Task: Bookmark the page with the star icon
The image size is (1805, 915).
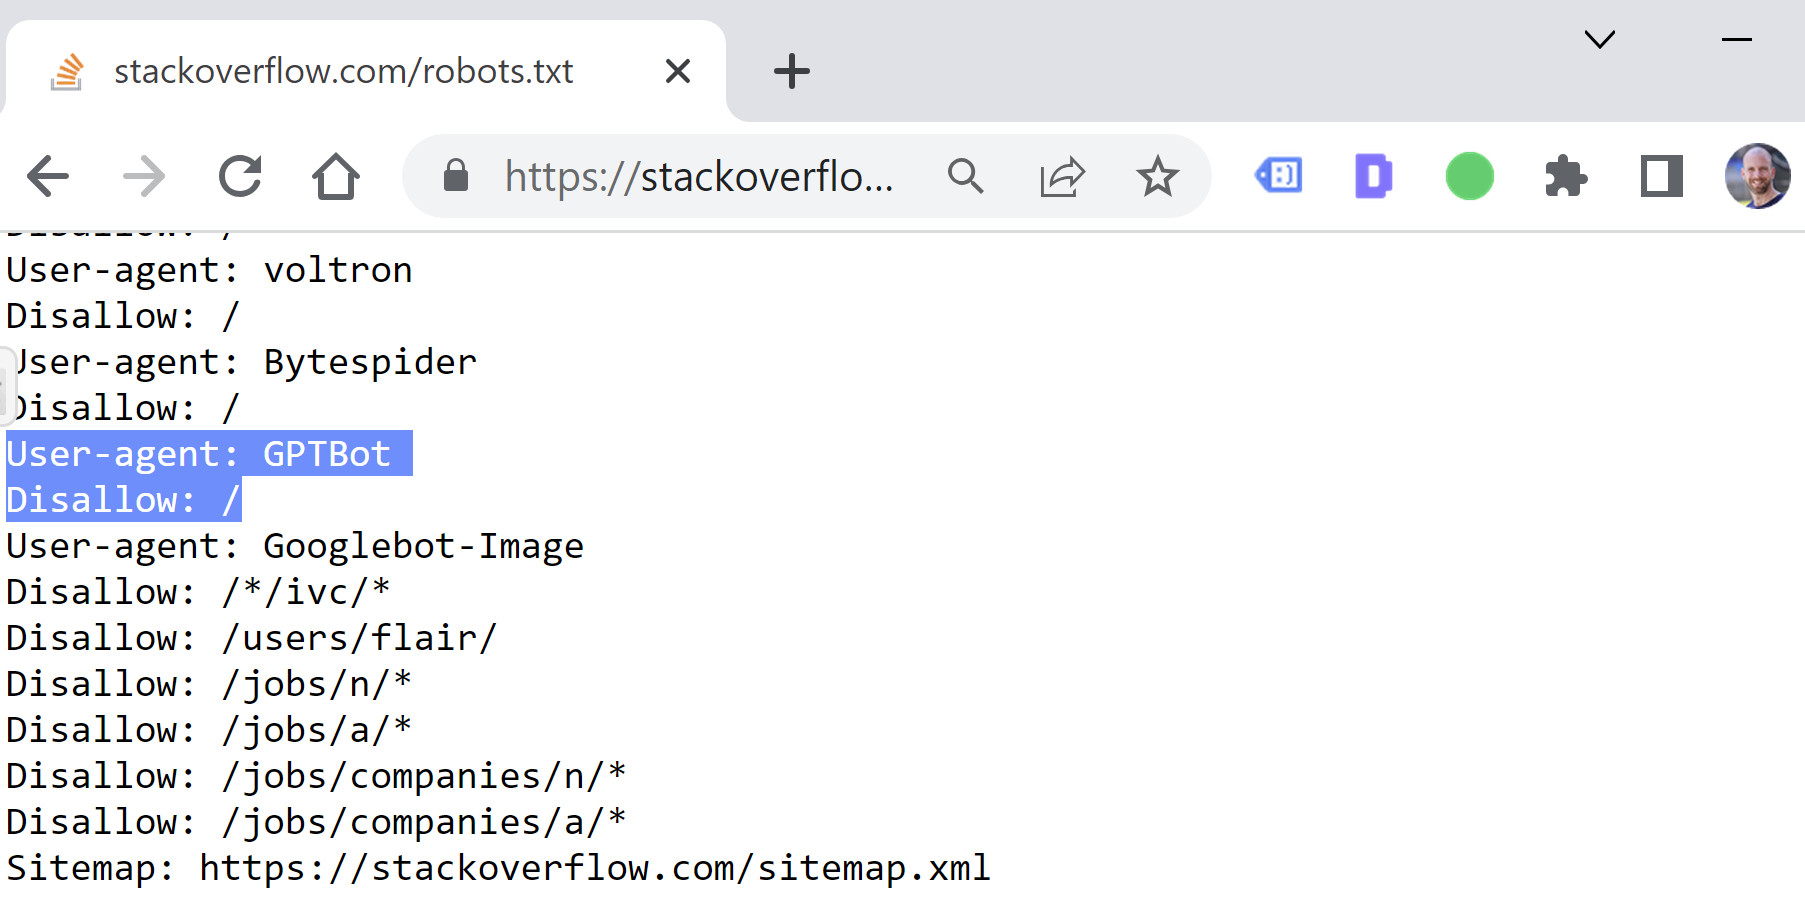Action: [1157, 176]
